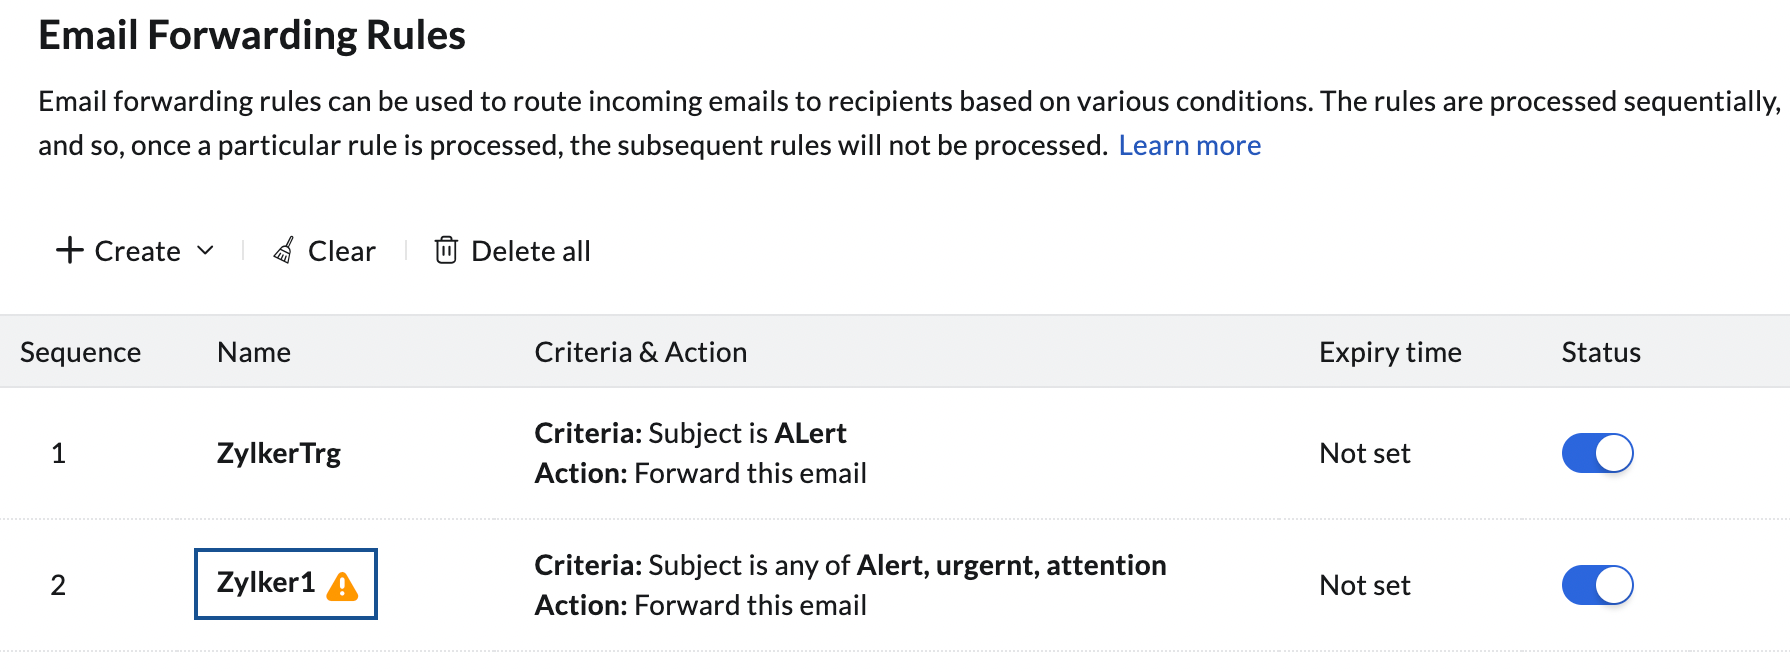The width and height of the screenshot is (1790, 672).
Task: Expand the Create dropdown chevron
Action: (x=205, y=250)
